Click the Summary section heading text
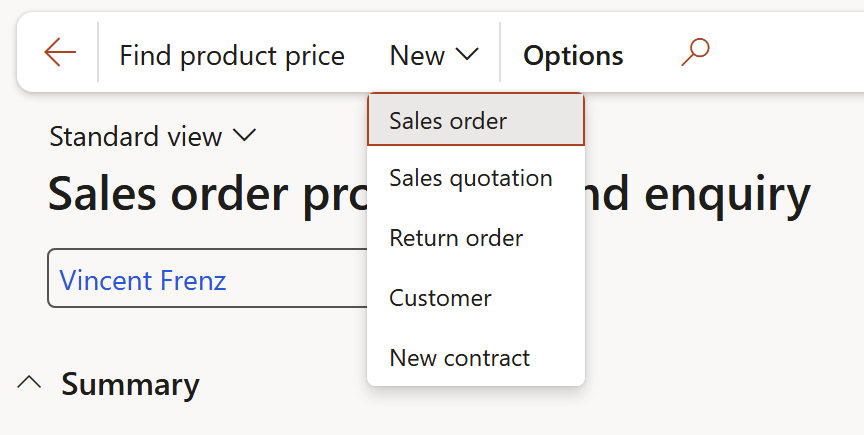This screenshot has width=864, height=435. pyautogui.click(x=130, y=384)
